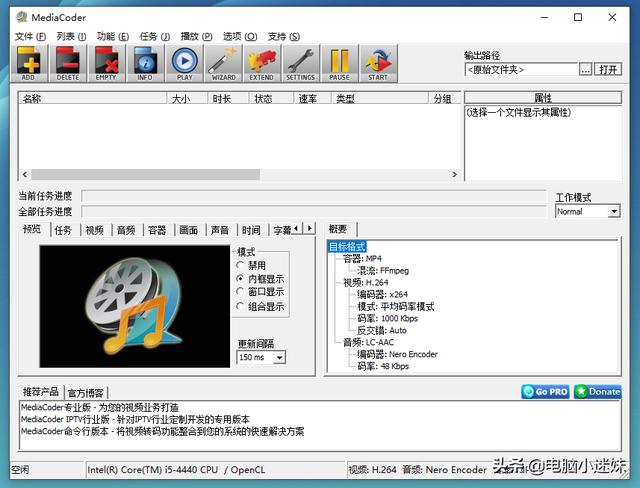Click the EMPTY list toolbar icon
The height and width of the screenshot is (488, 640).
tap(106, 64)
